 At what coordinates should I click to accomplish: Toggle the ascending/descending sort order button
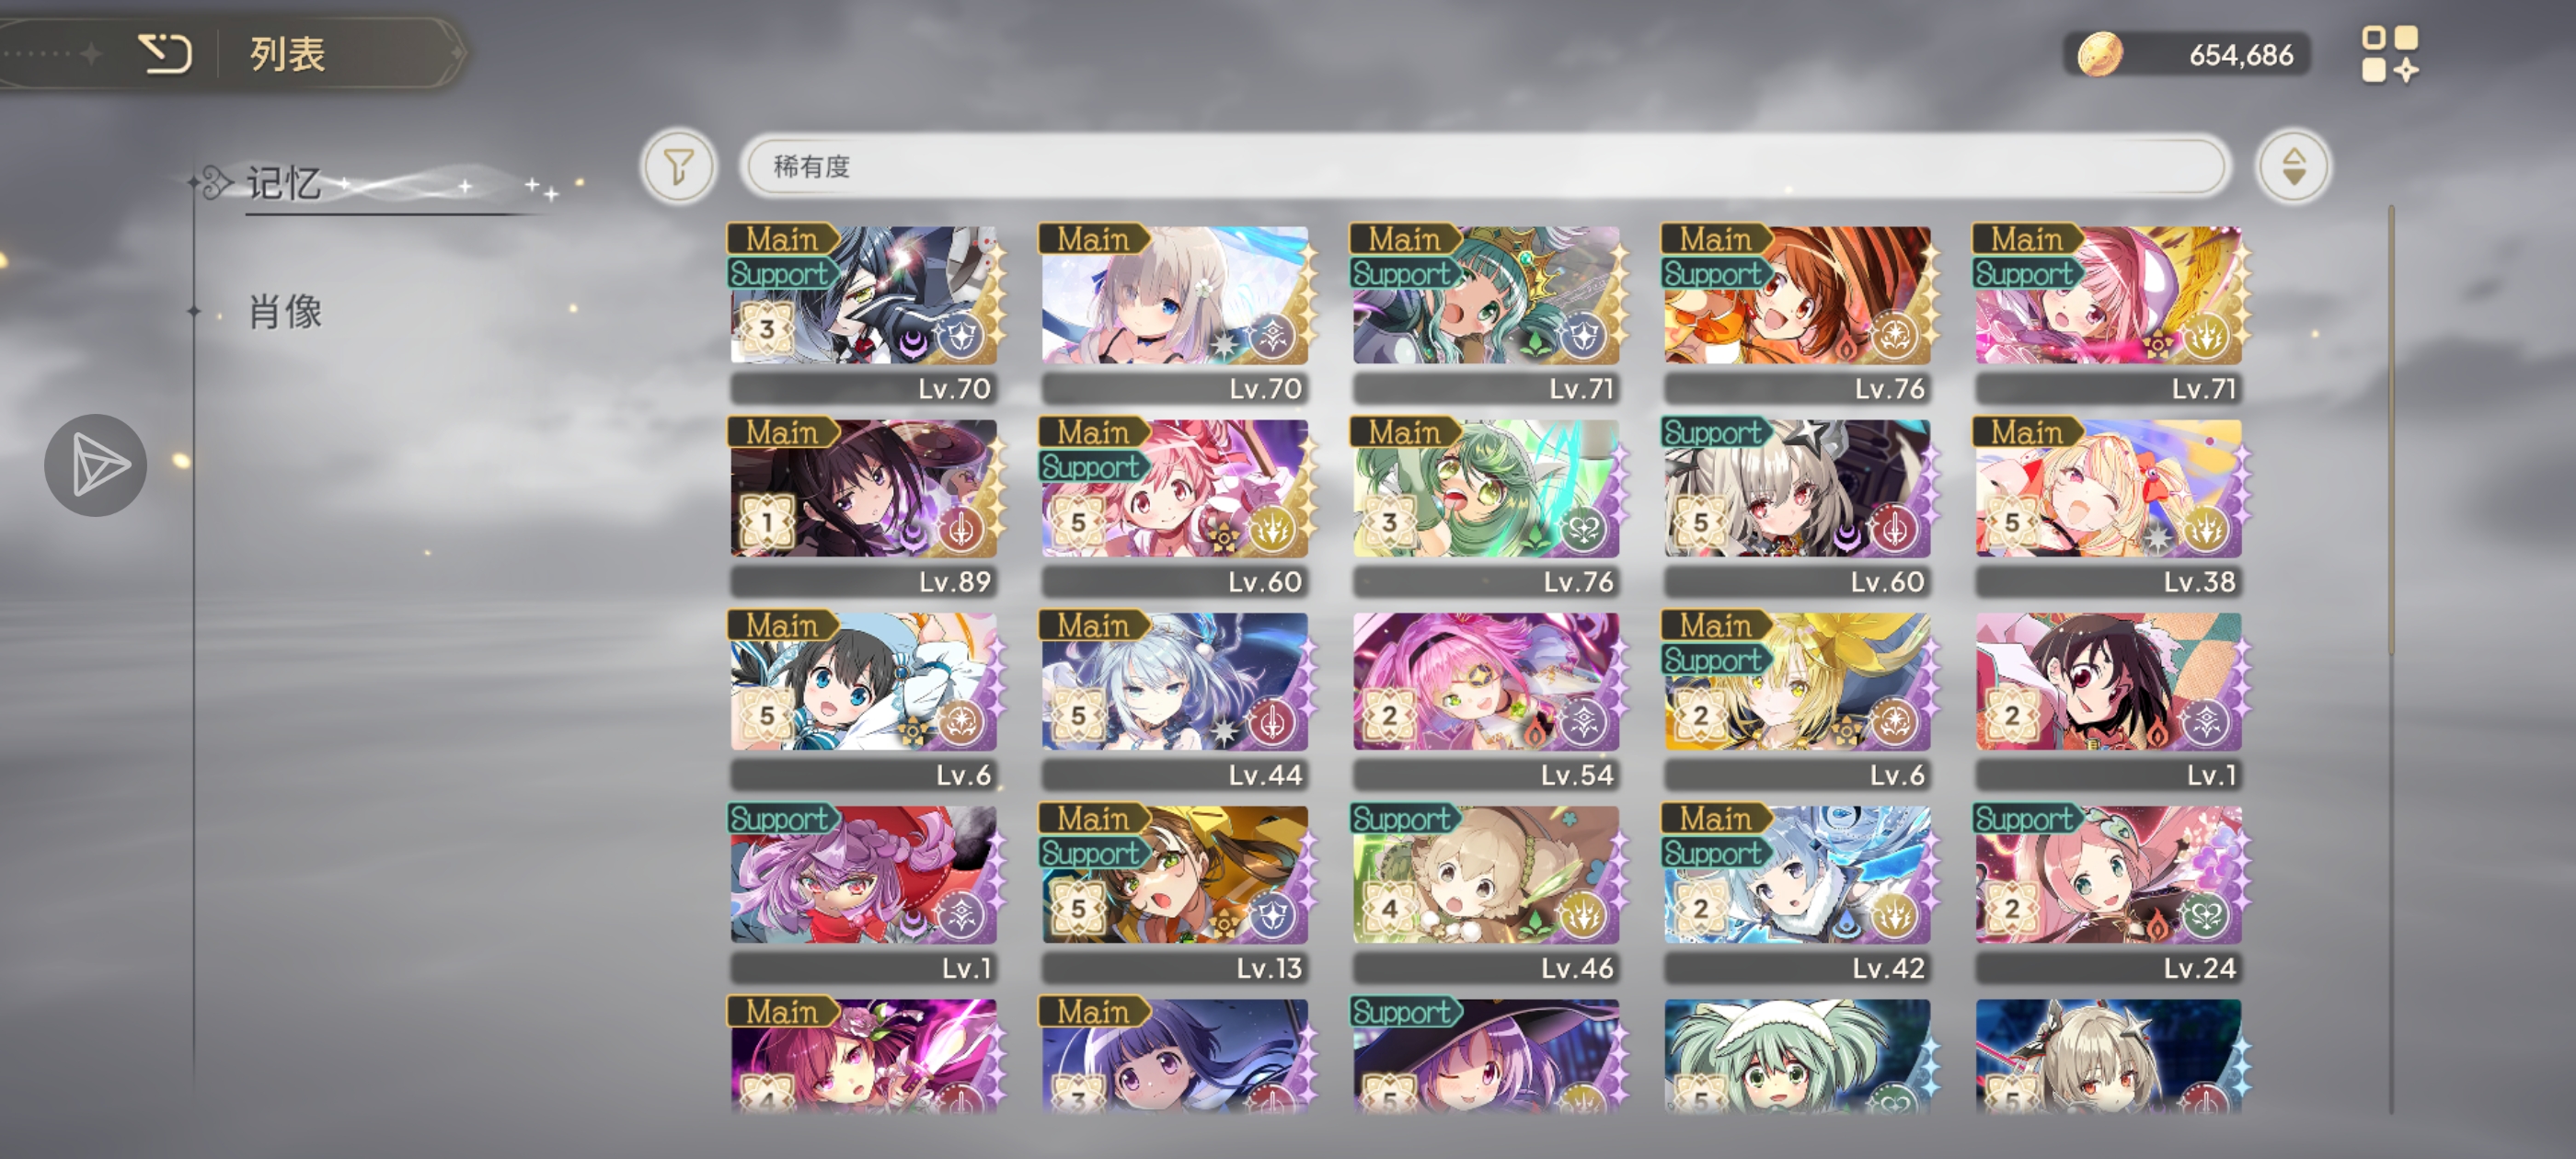(x=2293, y=166)
